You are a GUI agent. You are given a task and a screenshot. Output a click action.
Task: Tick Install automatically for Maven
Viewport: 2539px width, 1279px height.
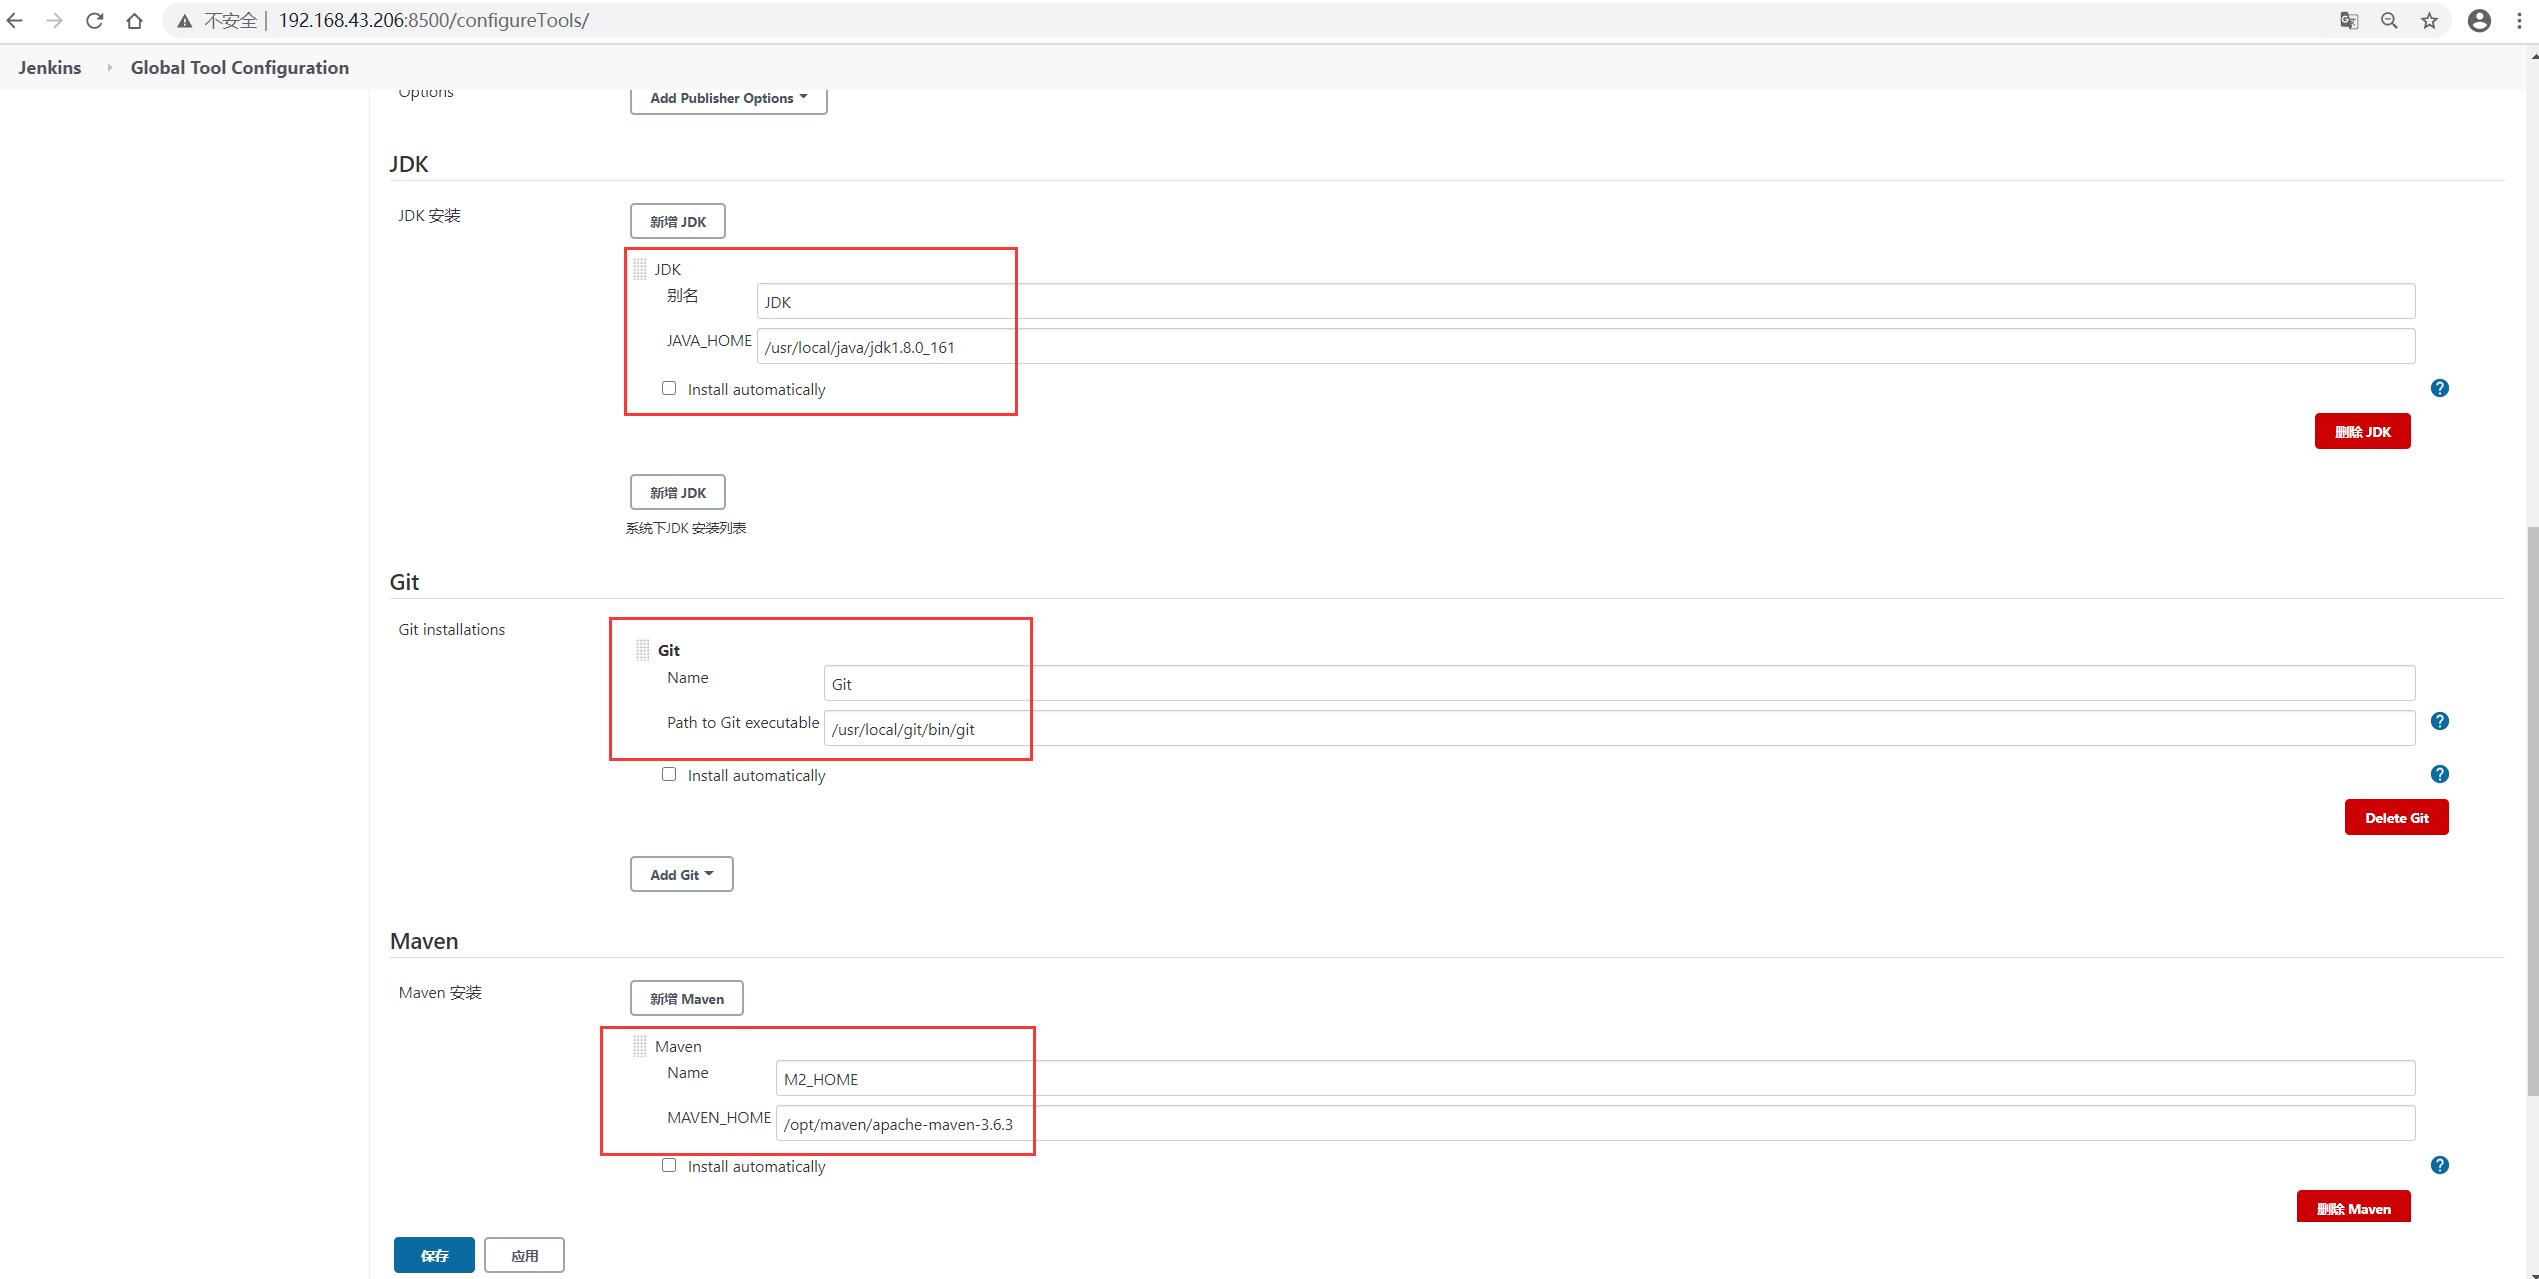point(669,1165)
